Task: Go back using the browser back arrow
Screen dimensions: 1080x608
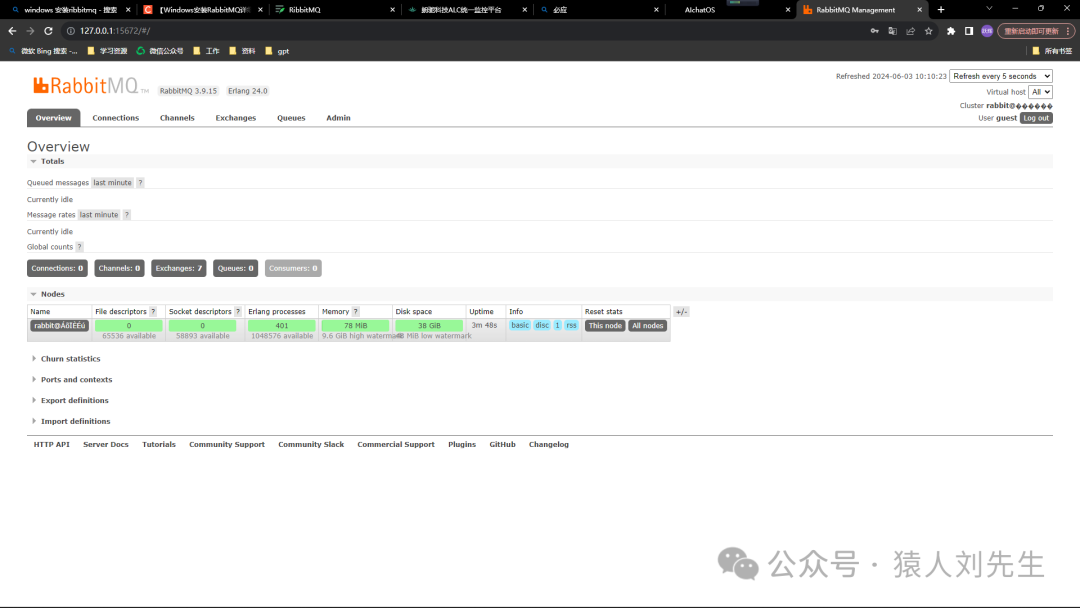Action: coord(12,31)
